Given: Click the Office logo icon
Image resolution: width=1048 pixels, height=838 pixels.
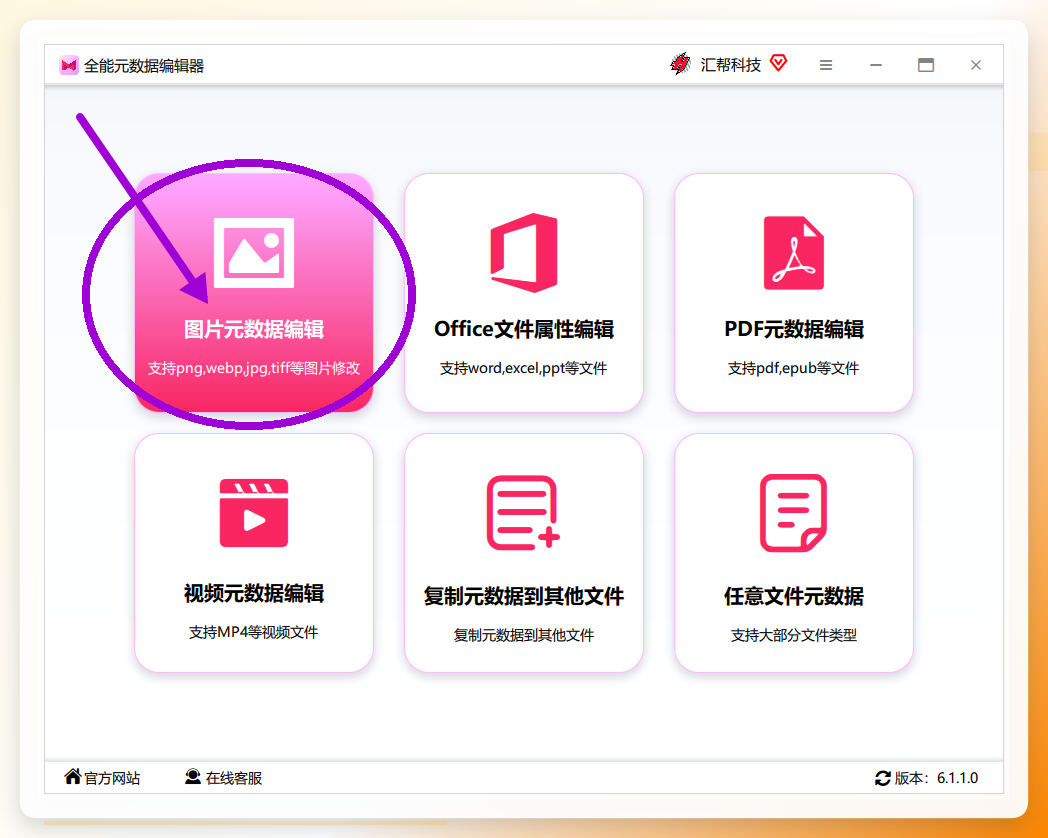Looking at the screenshot, I should [524, 253].
